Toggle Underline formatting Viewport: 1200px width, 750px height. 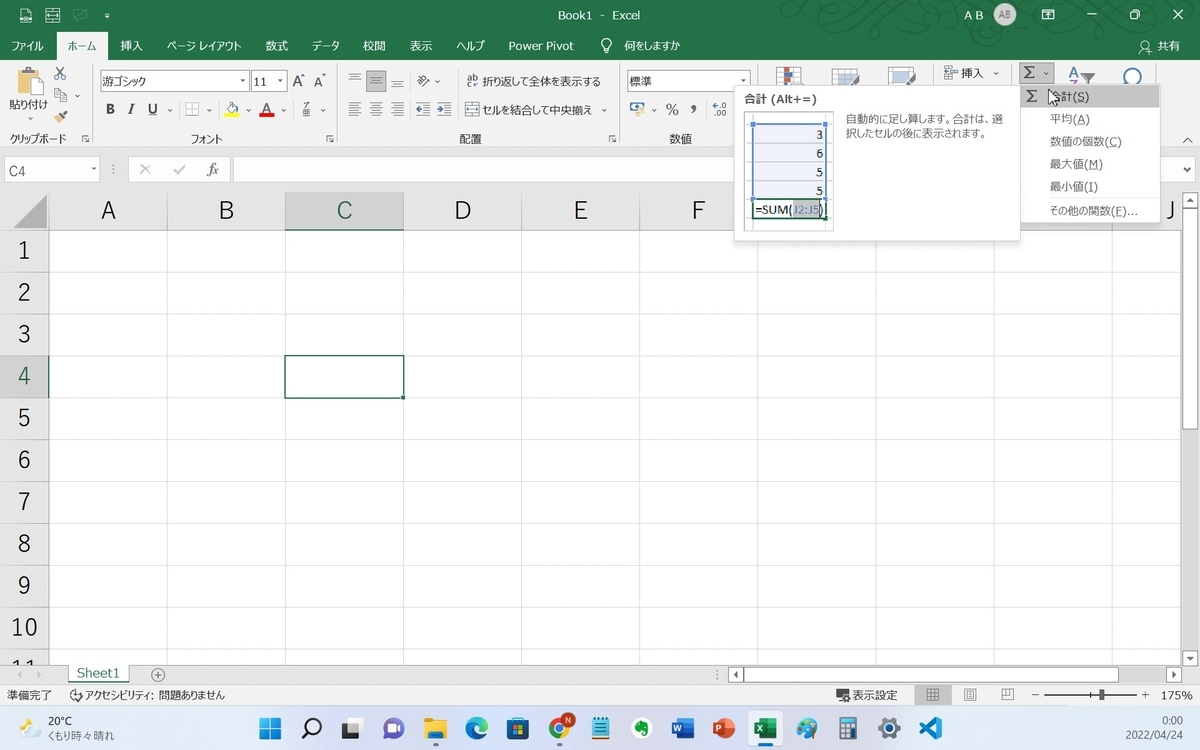coord(153,110)
